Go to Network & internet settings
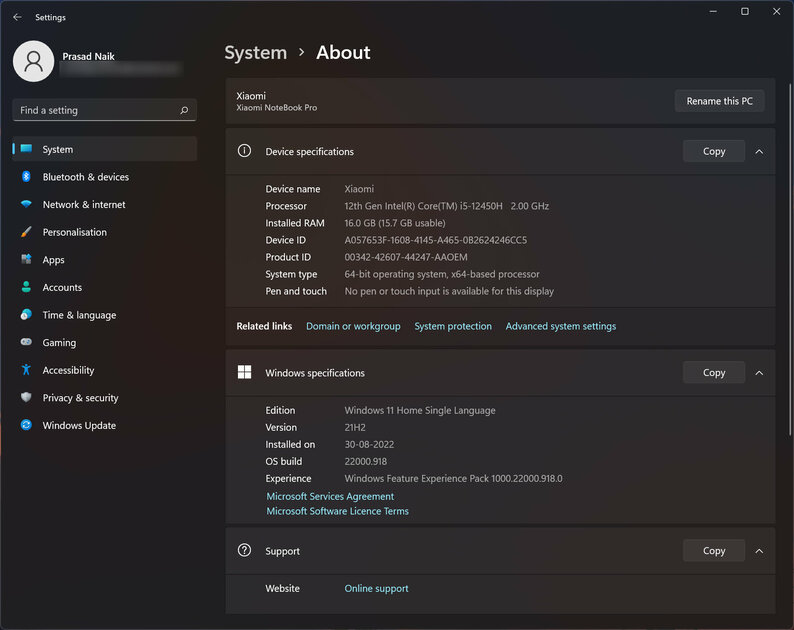 coord(105,204)
